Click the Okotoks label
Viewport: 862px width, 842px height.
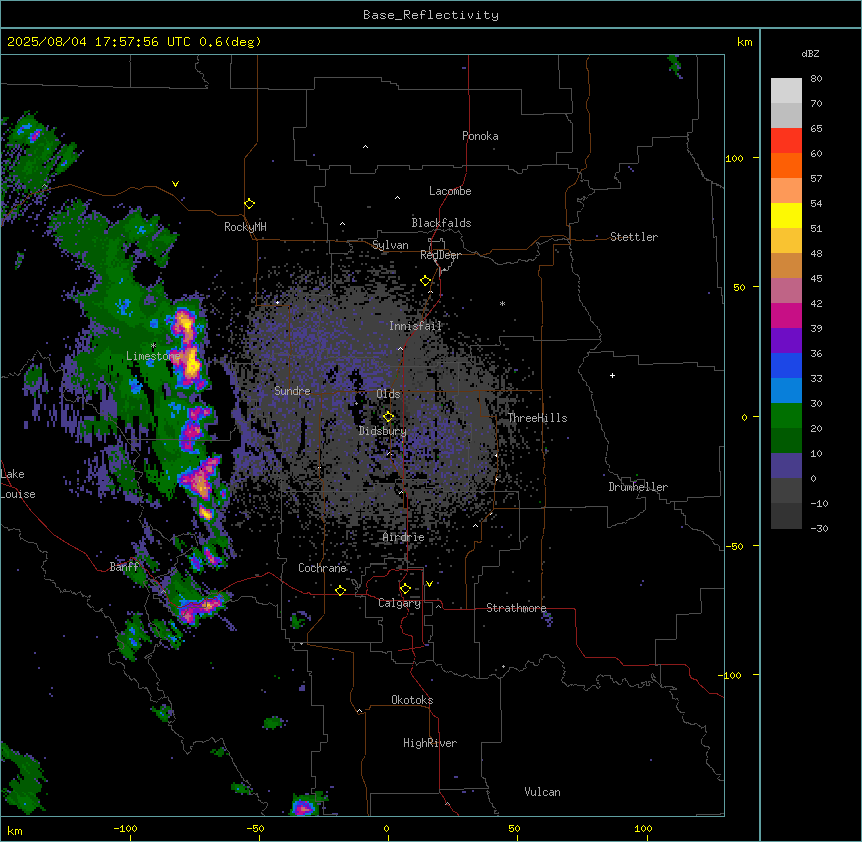[412, 700]
